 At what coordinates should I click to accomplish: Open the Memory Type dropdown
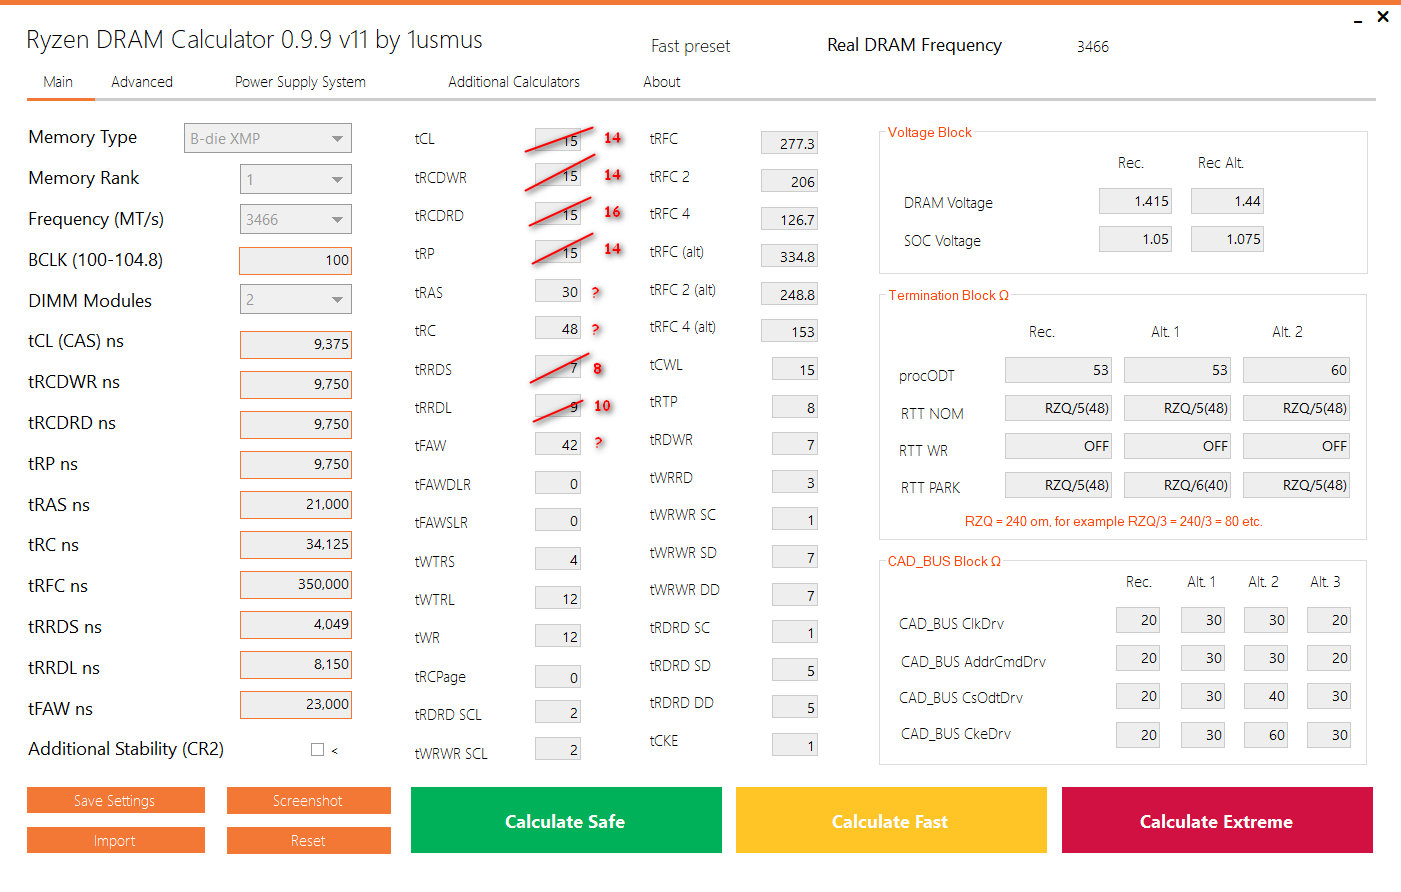(x=268, y=138)
